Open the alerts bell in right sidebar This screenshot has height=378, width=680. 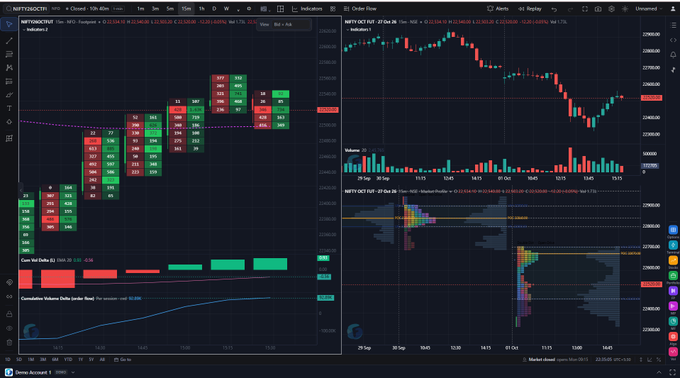coord(673,55)
